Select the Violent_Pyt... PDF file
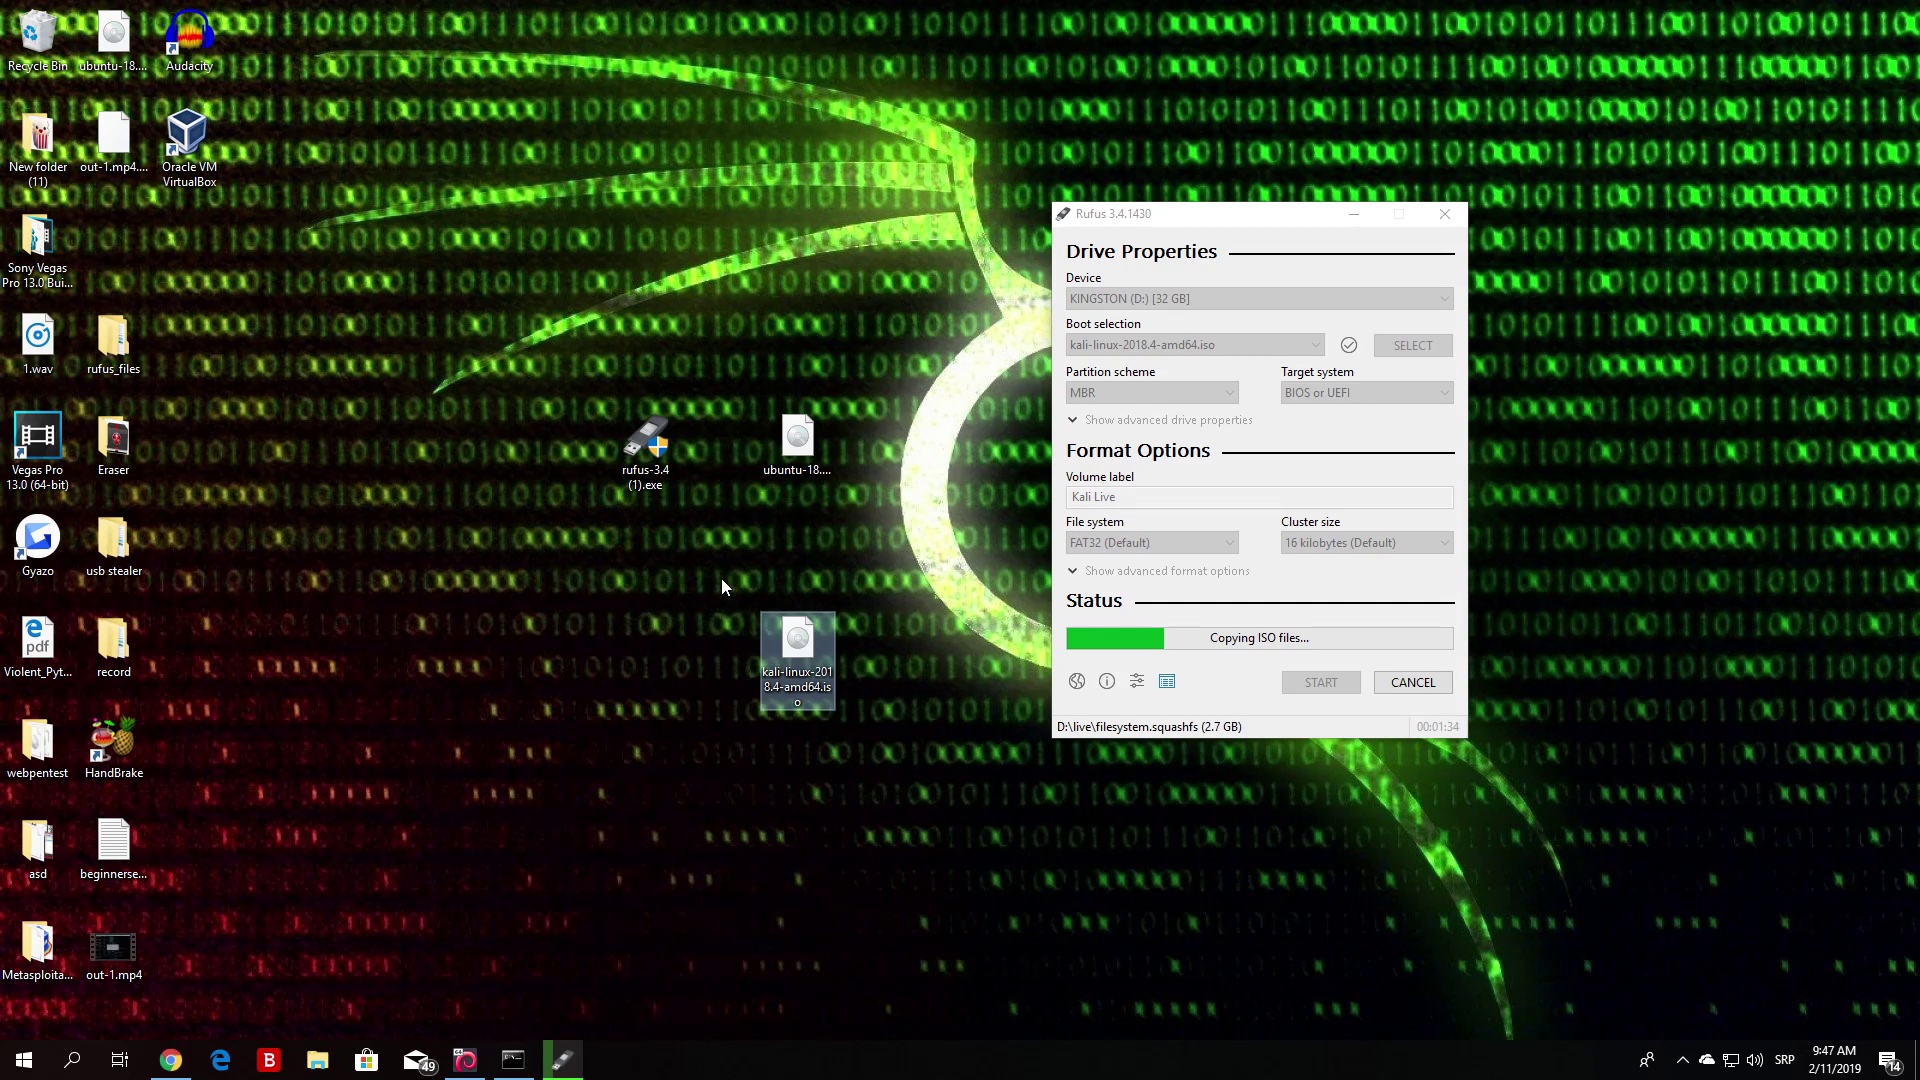1920x1080 pixels. [38, 648]
